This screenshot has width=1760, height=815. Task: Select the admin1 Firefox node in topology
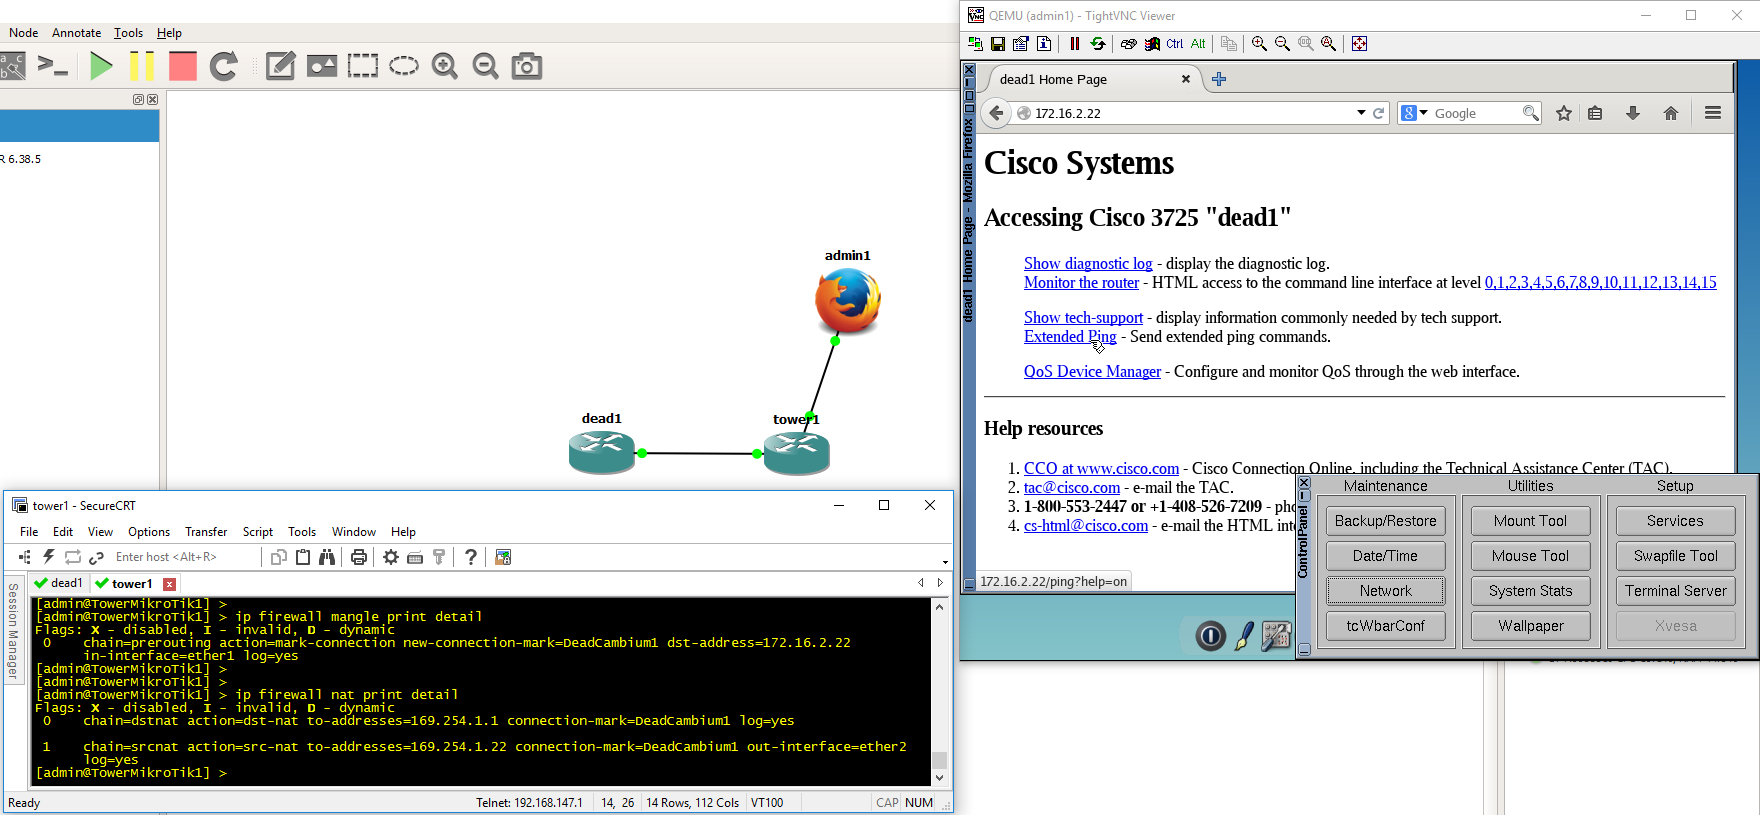pyautogui.click(x=848, y=300)
